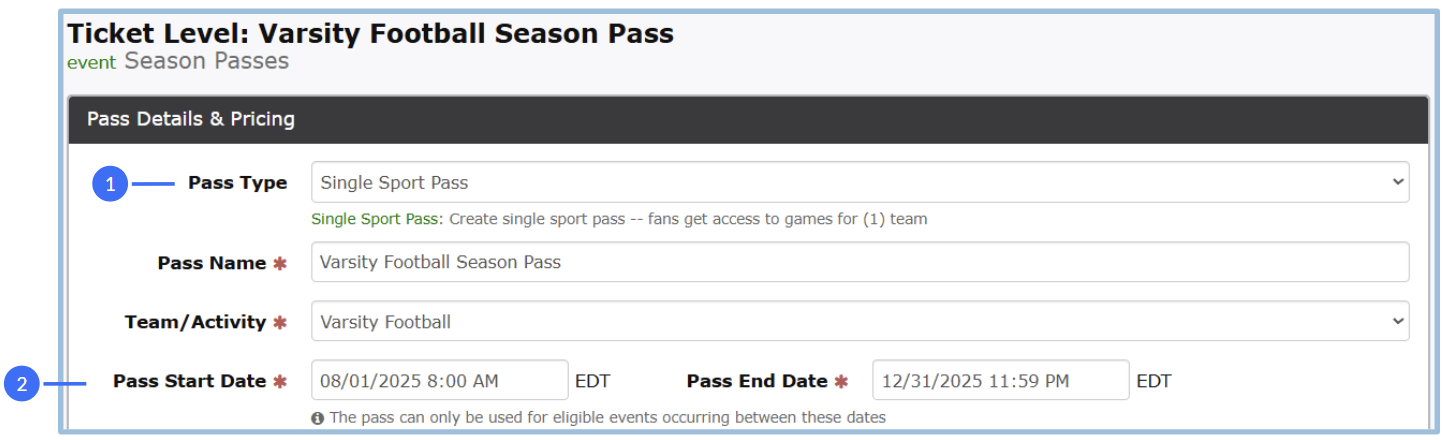Click the green "event" link
This screenshot has height=440, width=1451.
pyautogui.click(x=91, y=63)
